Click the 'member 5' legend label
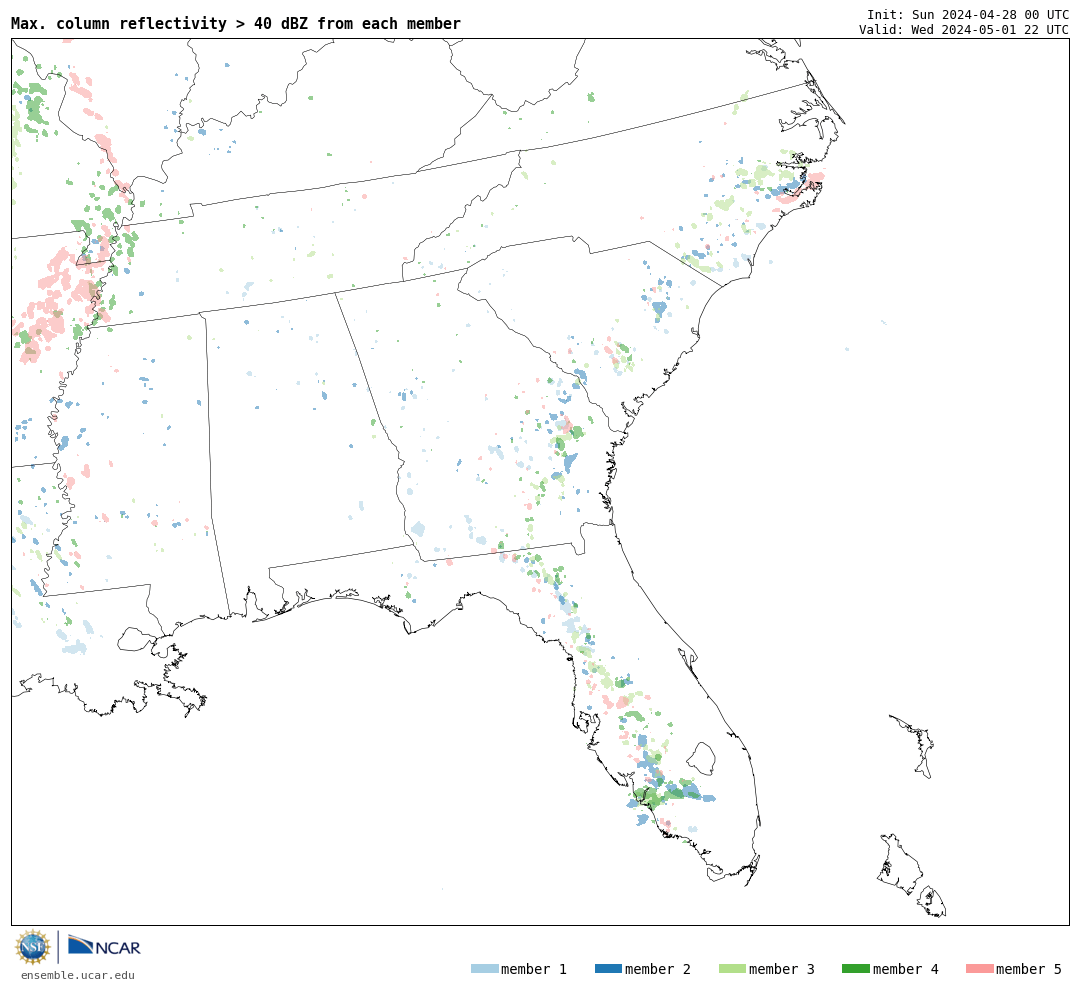 coord(1029,969)
